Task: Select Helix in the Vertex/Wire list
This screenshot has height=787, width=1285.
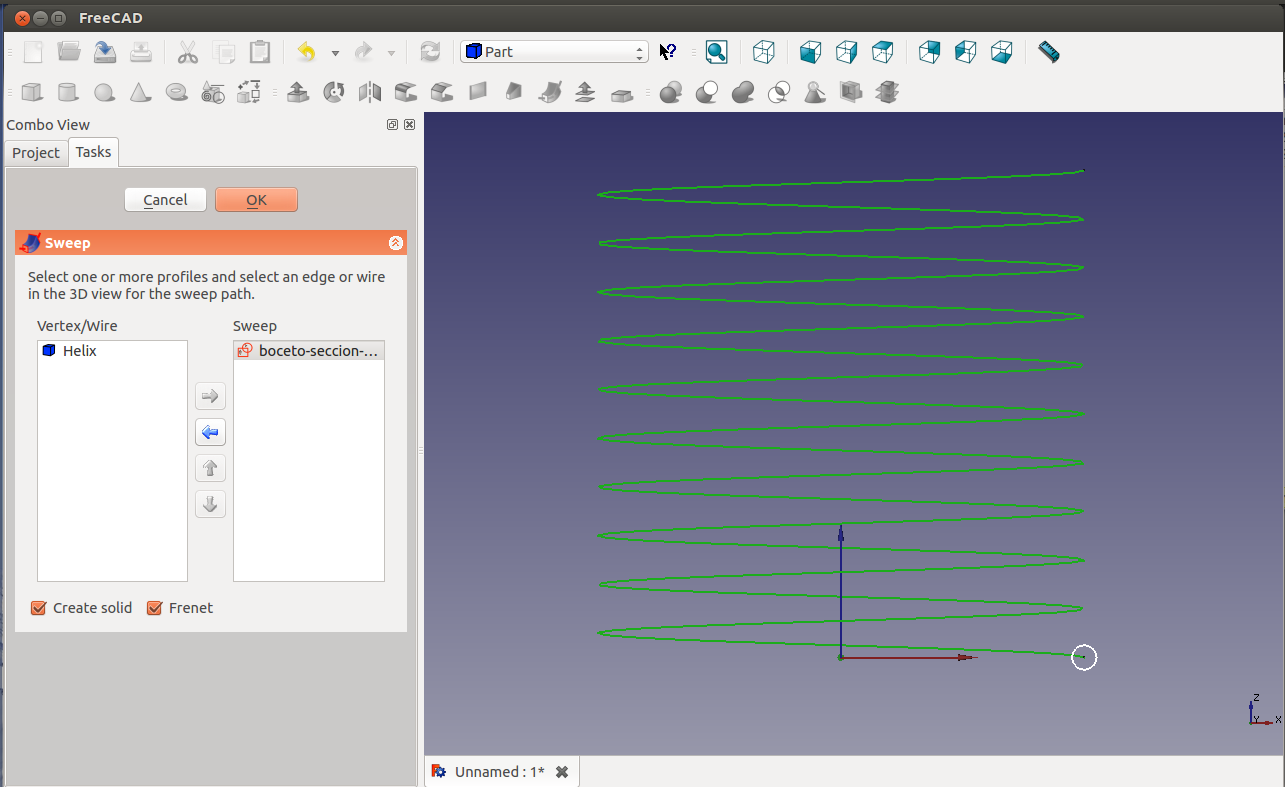Action: coord(79,351)
